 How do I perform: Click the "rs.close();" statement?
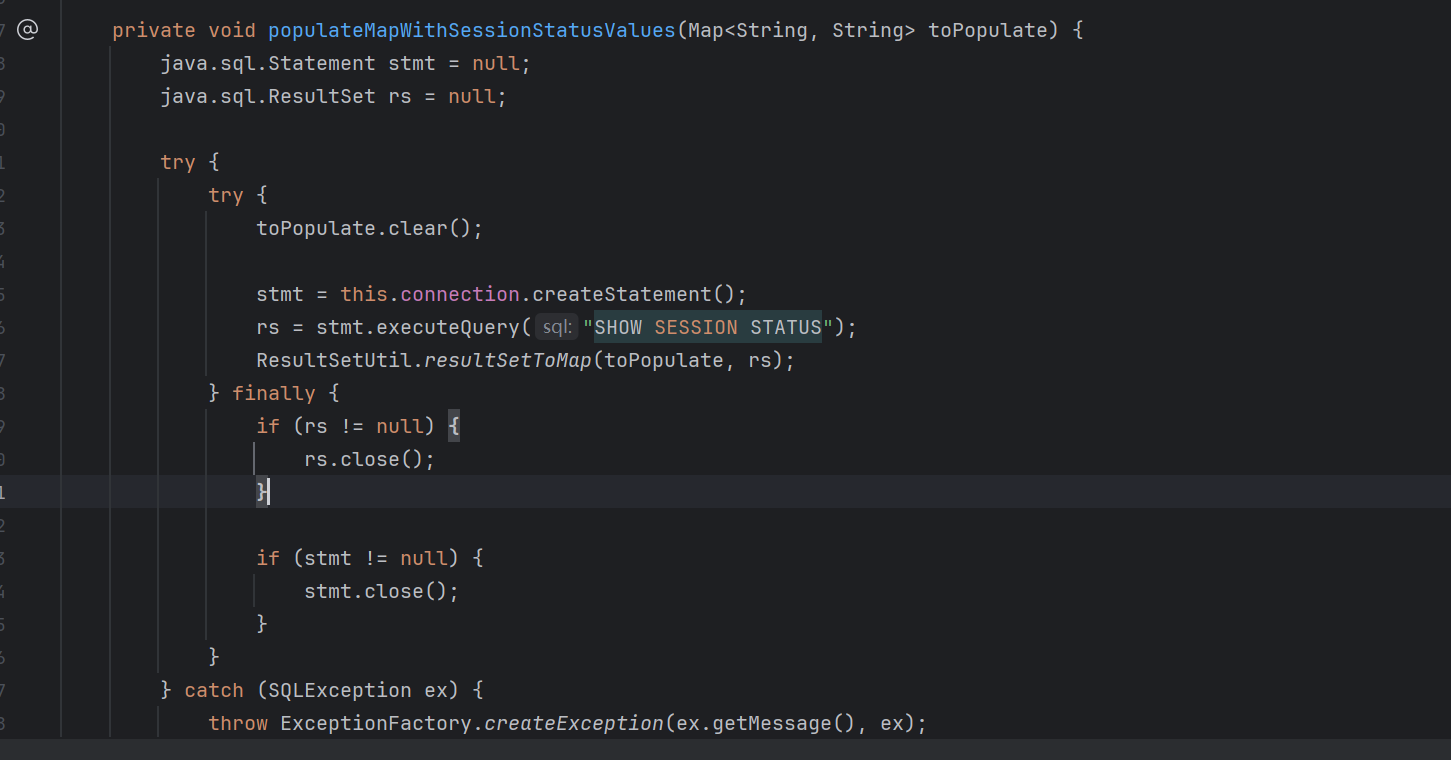coord(370,459)
